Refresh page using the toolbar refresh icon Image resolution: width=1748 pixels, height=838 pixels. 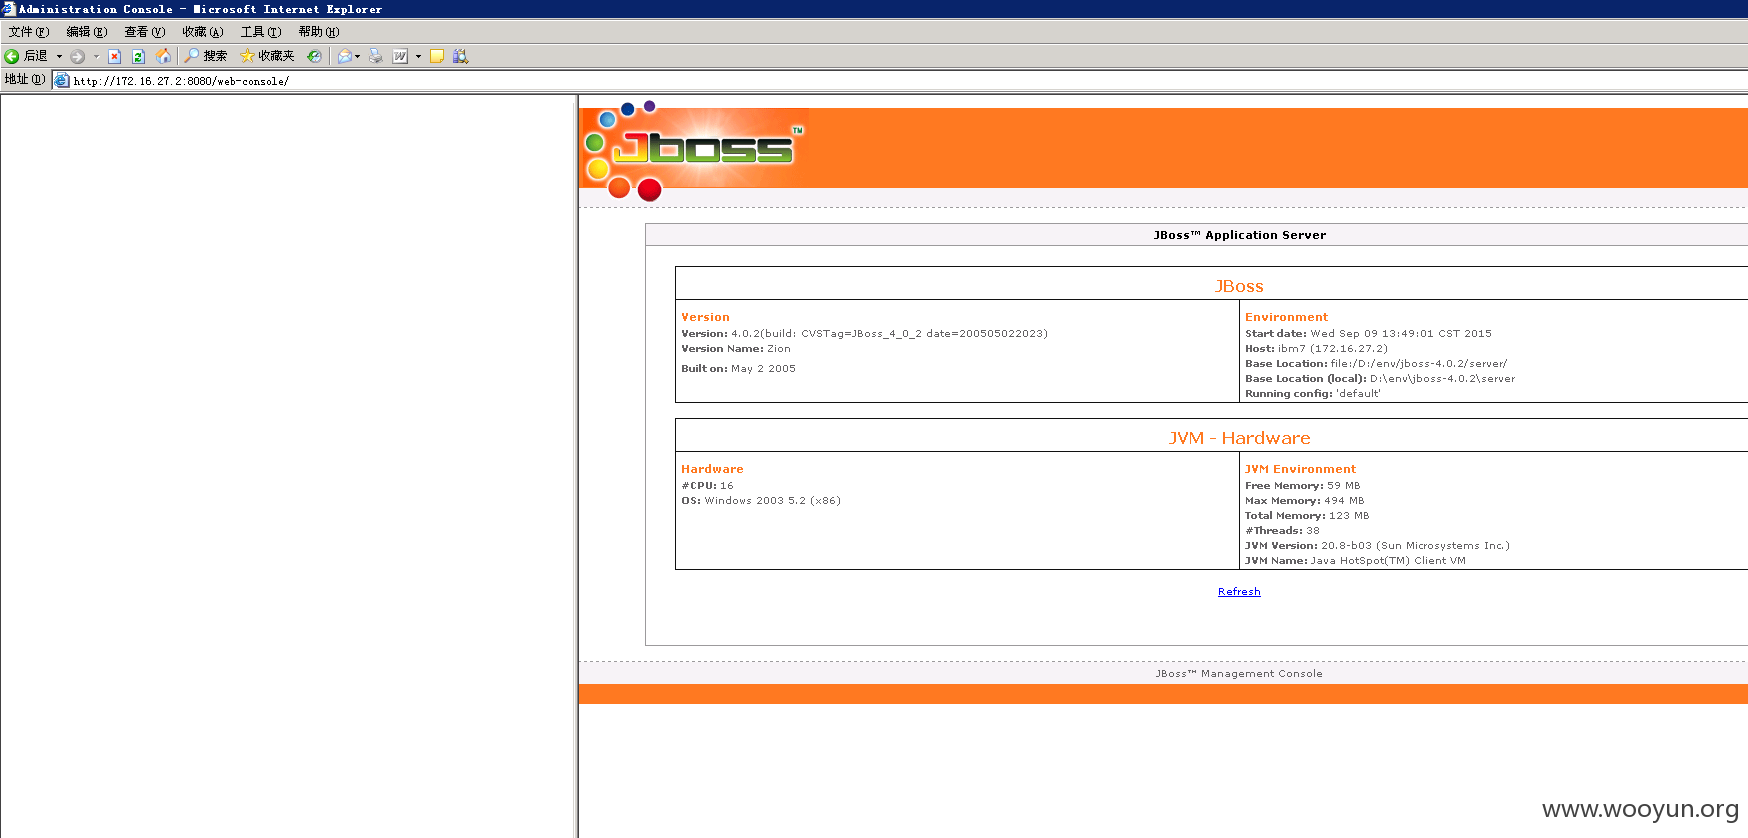point(138,56)
